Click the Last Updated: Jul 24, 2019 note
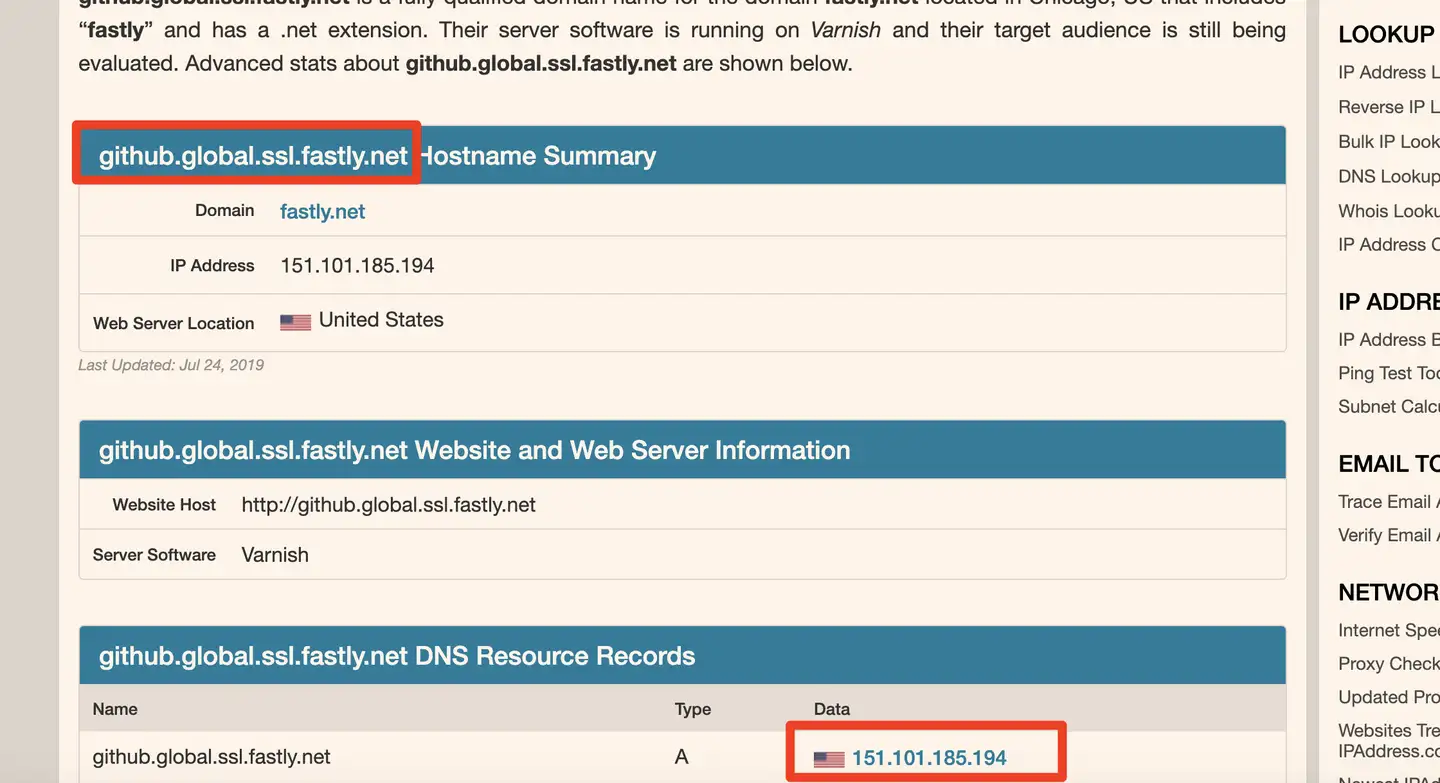The image size is (1440, 783). tap(171, 365)
